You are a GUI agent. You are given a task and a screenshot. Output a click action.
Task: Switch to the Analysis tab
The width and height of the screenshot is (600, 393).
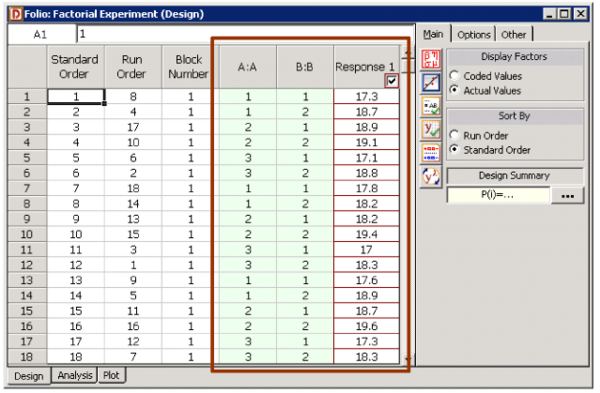(x=75, y=375)
